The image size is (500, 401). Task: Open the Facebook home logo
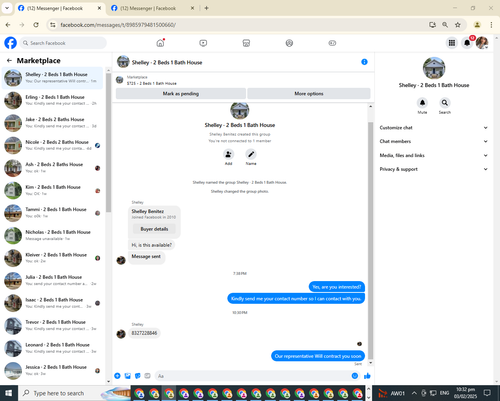[x=10, y=43]
